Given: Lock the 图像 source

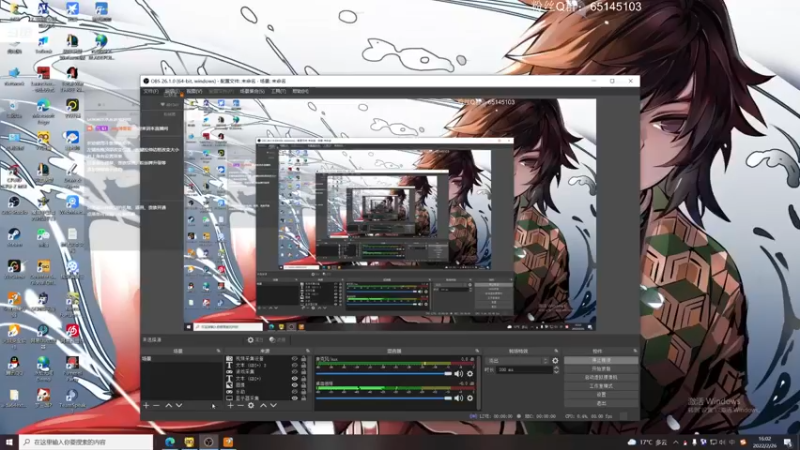Looking at the screenshot, I should pyautogui.click(x=304, y=385).
